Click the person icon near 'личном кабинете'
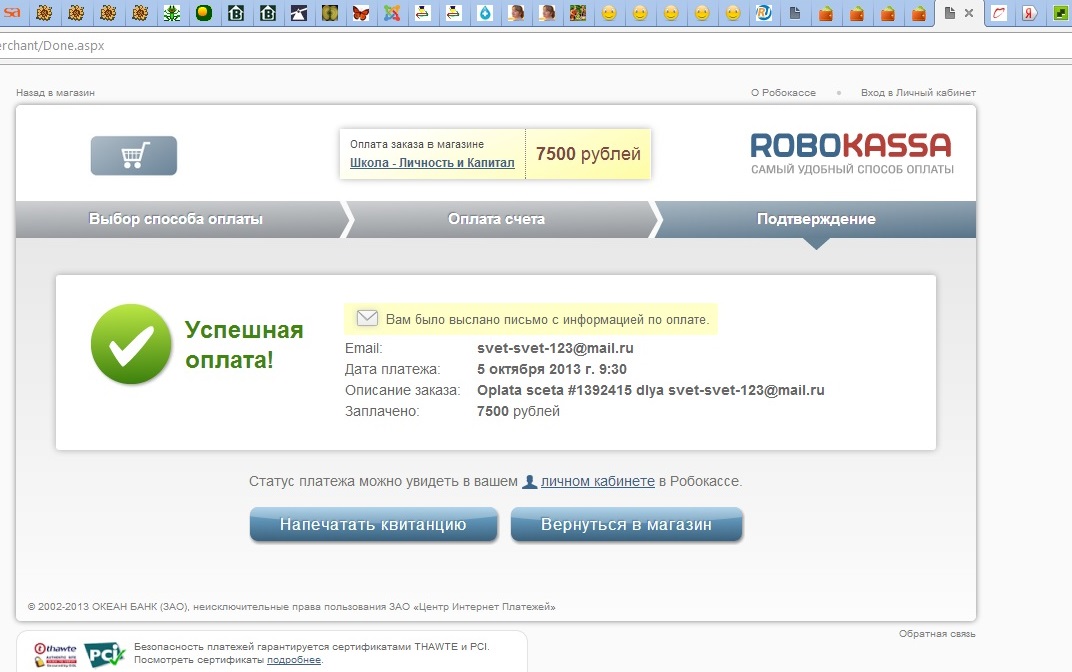Viewport: 1072px width, 672px height. pos(529,481)
